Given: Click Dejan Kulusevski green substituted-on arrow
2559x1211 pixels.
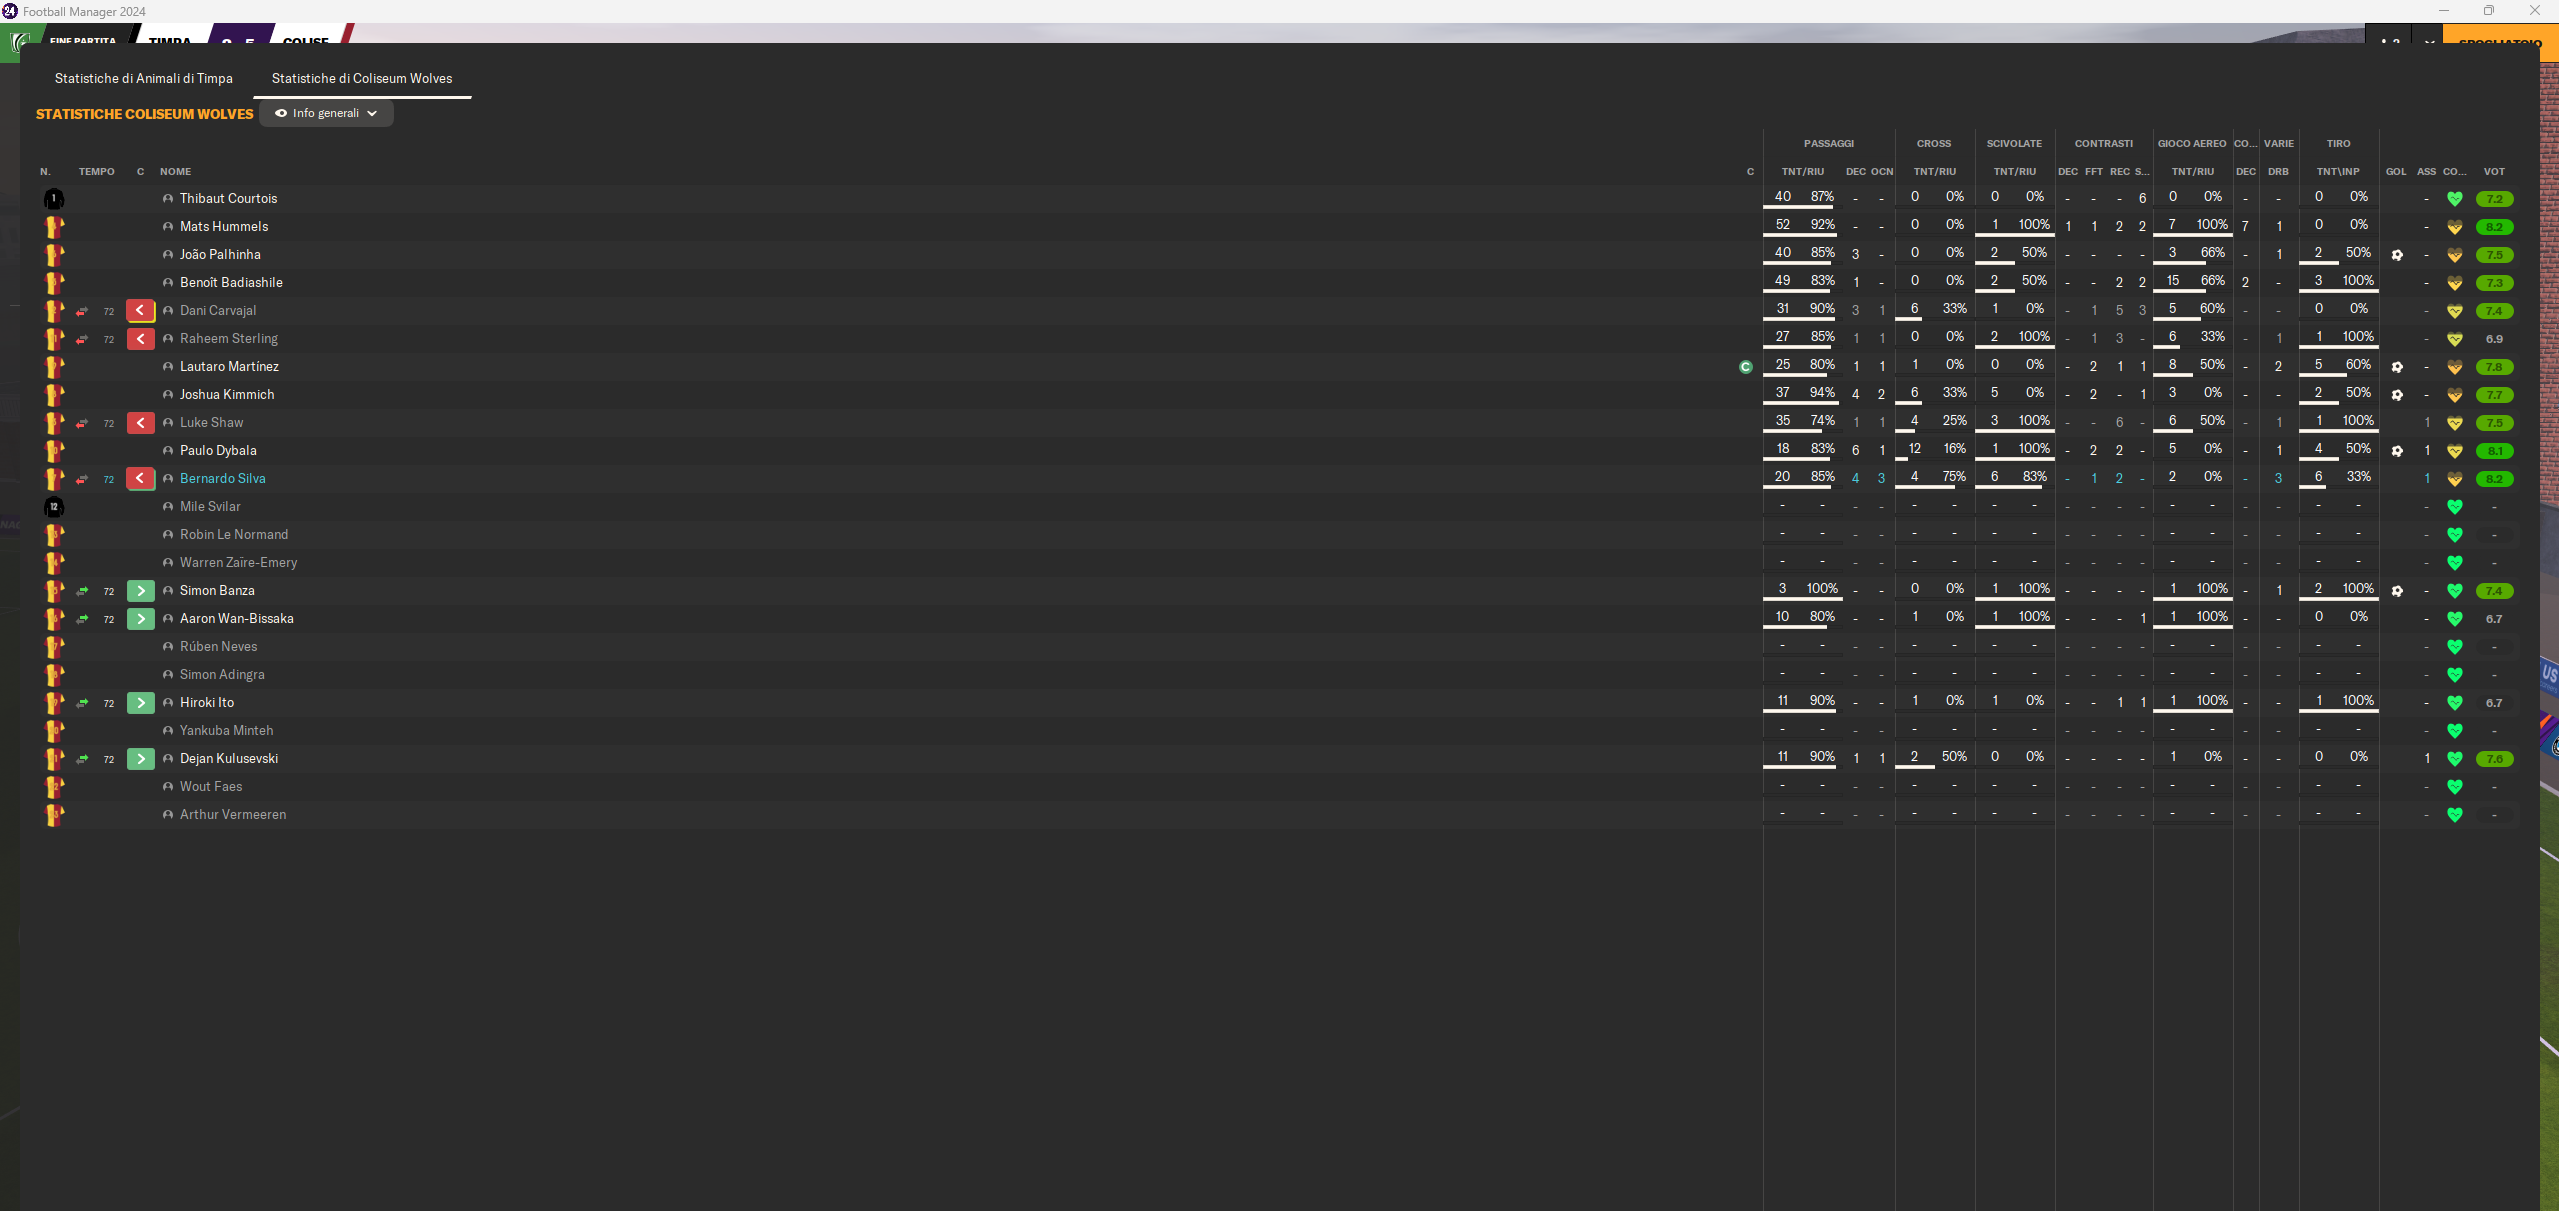Looking at the screenshot, I should coord(141,759).
